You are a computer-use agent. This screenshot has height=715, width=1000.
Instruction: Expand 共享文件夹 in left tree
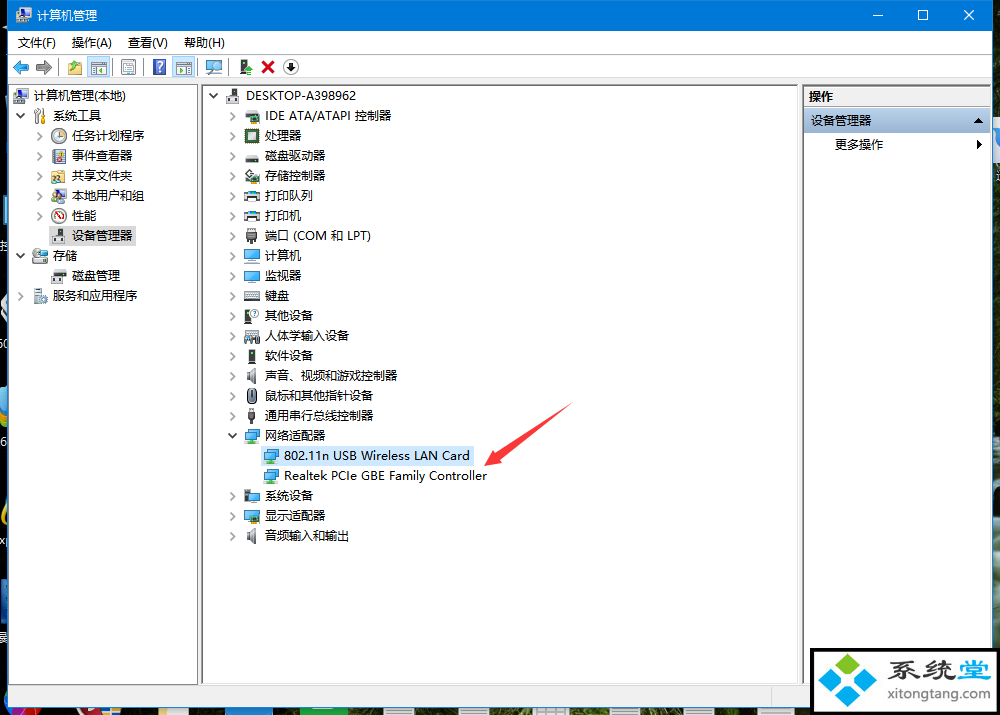coord(40,175)
